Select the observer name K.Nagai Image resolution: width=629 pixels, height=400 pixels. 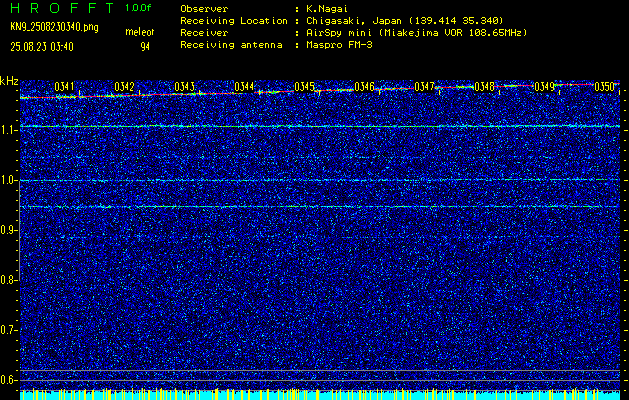[x=327, y=9]
